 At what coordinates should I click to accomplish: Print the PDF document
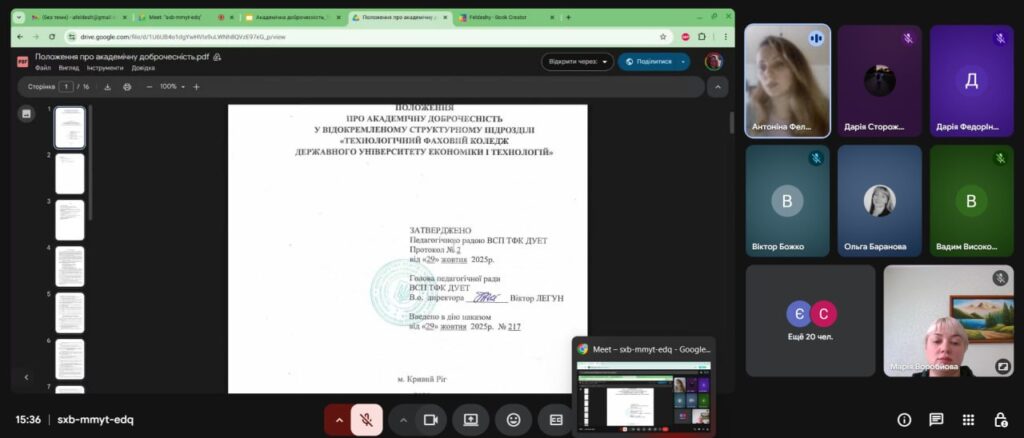point(127,87)
